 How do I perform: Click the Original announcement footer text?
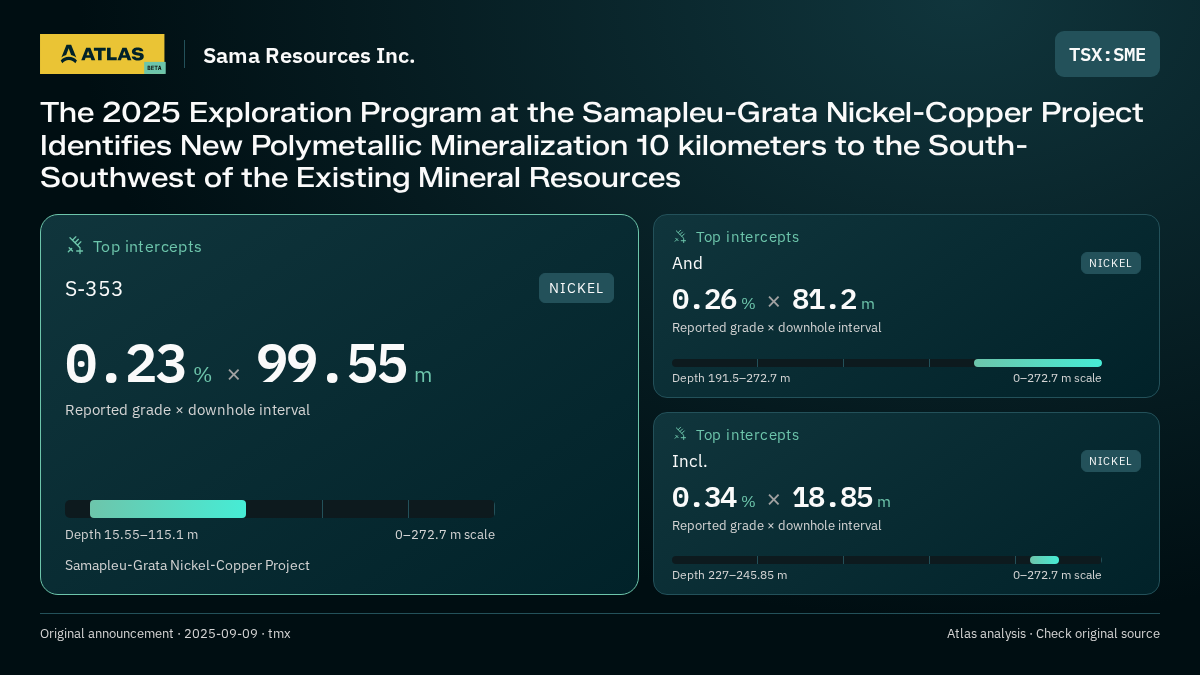(x=165, y=634)
